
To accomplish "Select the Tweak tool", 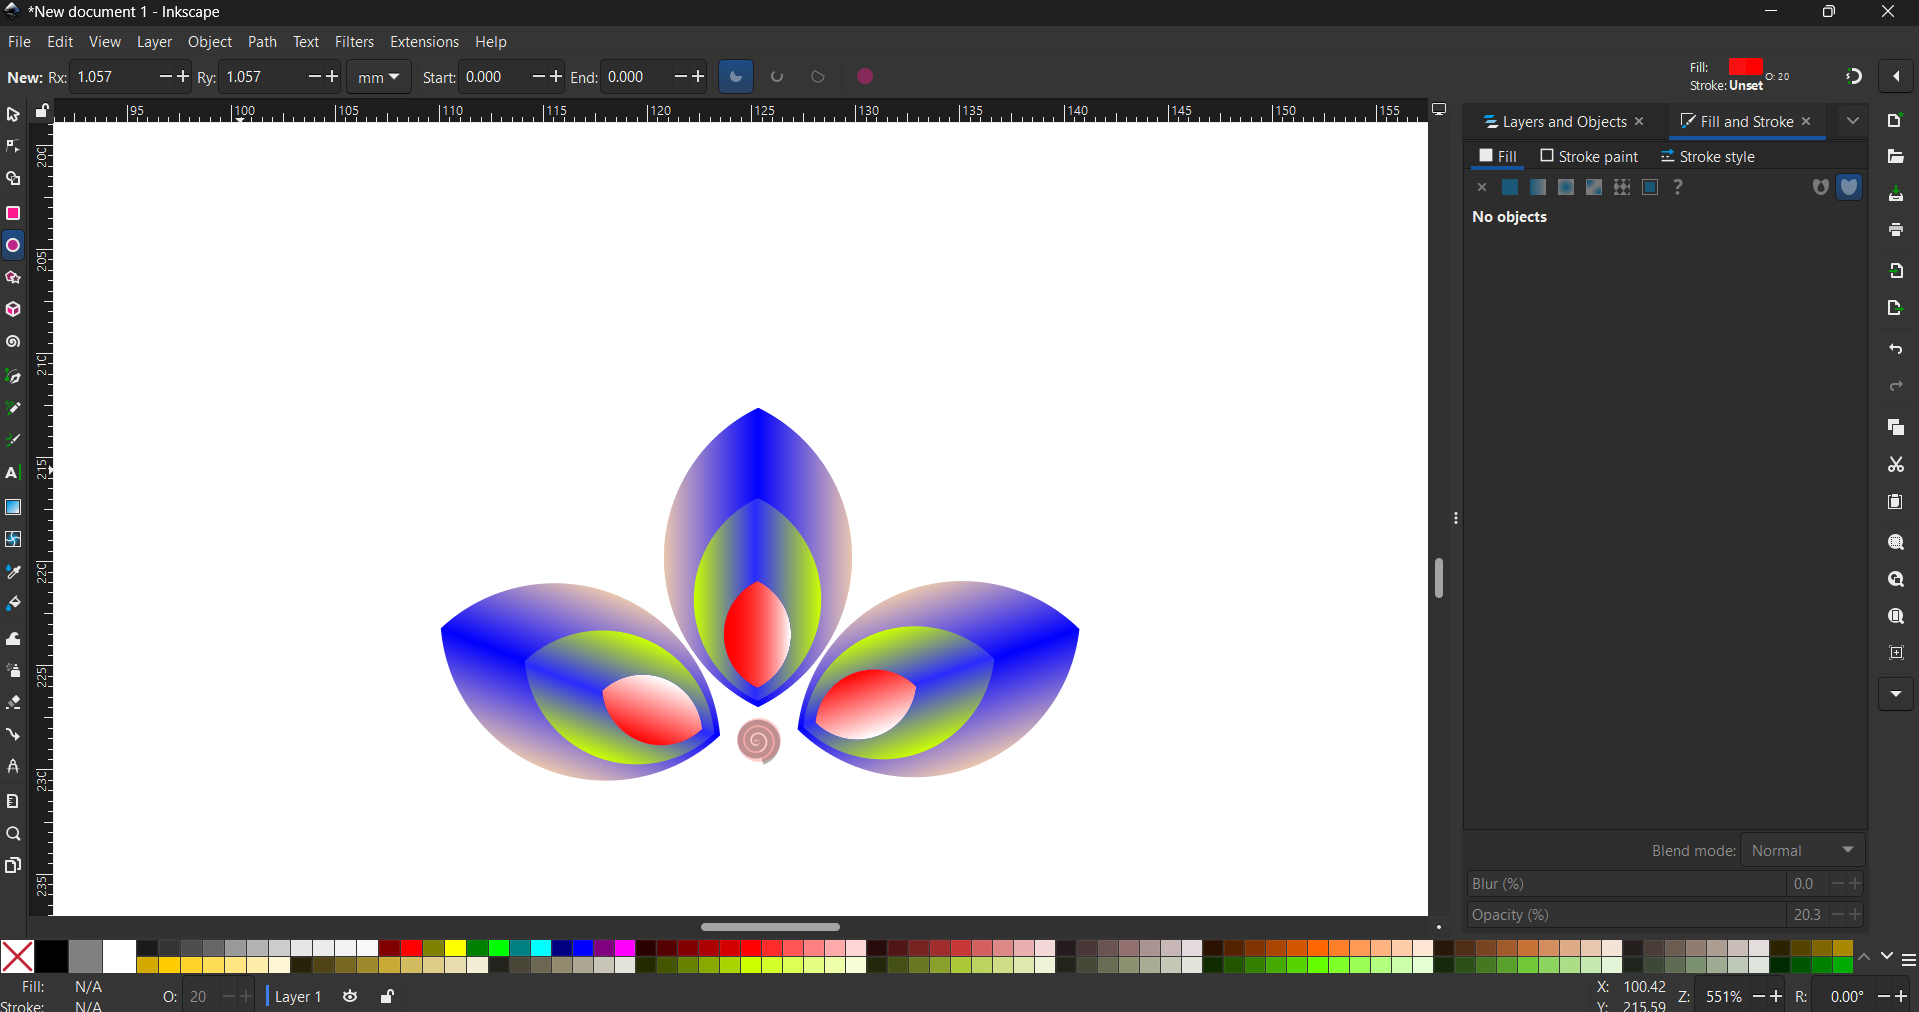I will pos(13,638).
